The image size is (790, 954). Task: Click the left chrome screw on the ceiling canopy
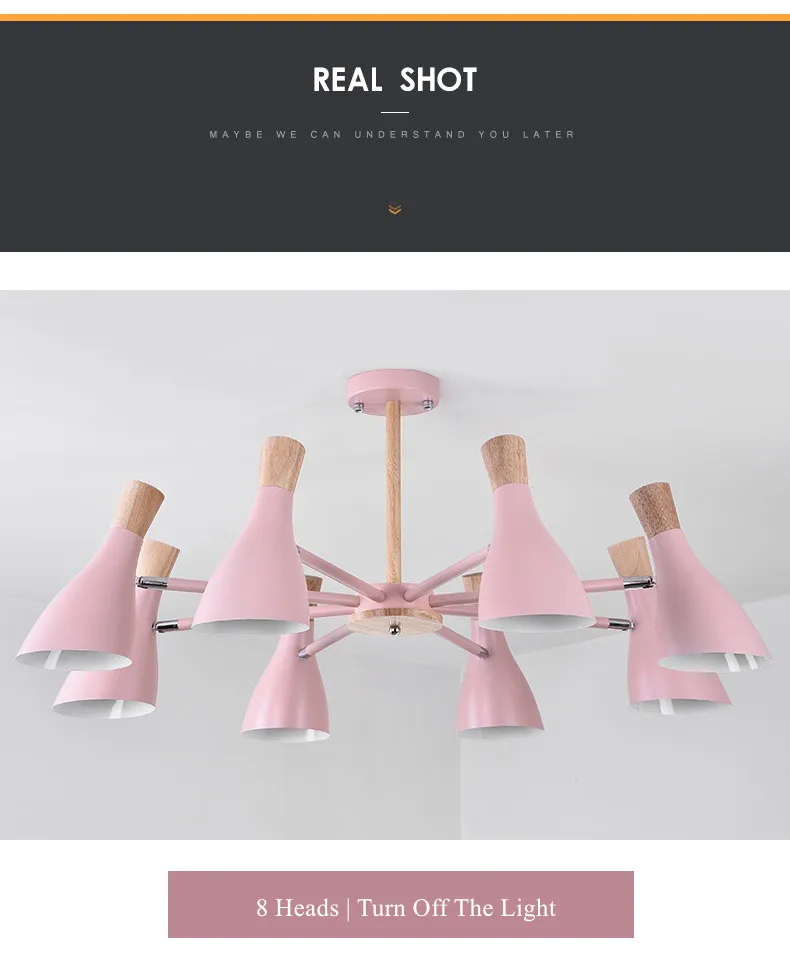coord(360,406)
